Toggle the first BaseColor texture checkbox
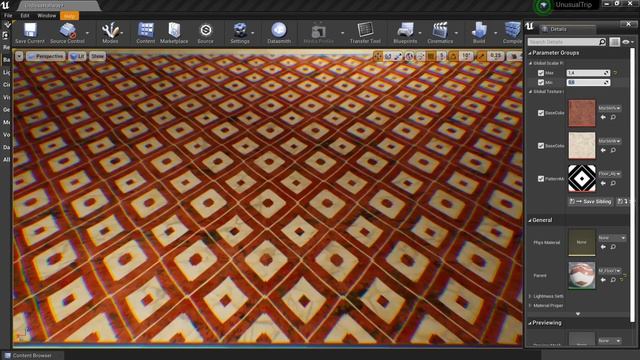 pyautogui.click(x=541, y=113)
